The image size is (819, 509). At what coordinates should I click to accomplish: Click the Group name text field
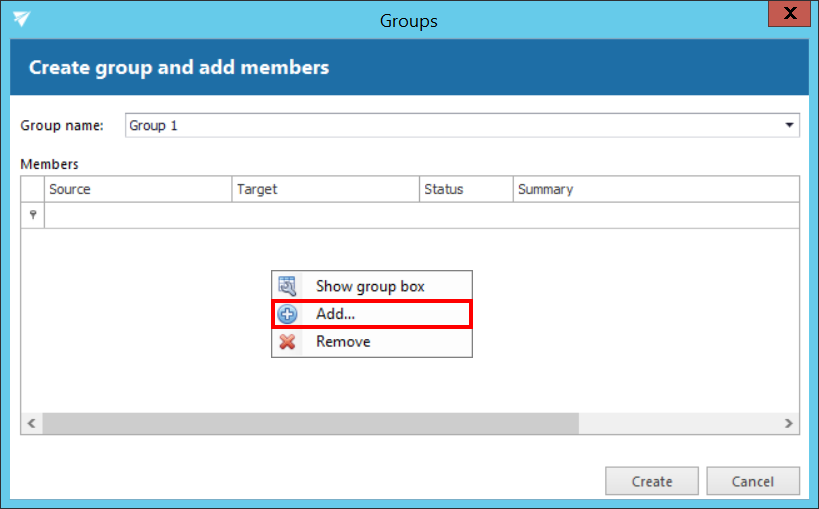click(452, 126)
